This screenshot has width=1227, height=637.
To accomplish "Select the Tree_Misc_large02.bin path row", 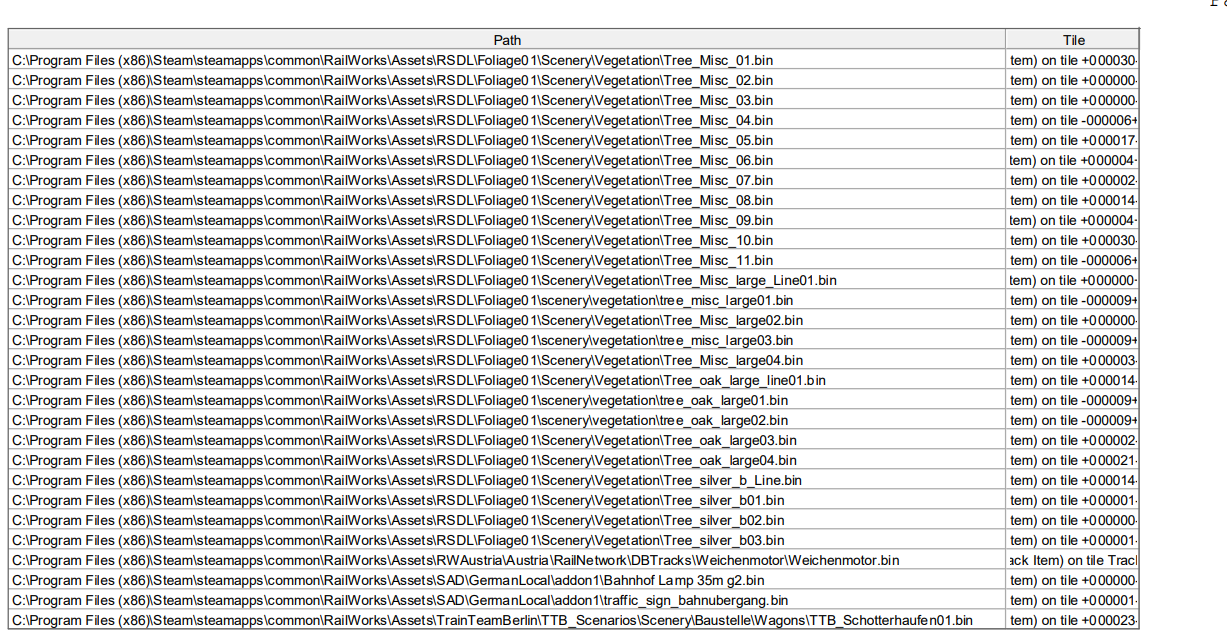I will click(x=507, y=320).
